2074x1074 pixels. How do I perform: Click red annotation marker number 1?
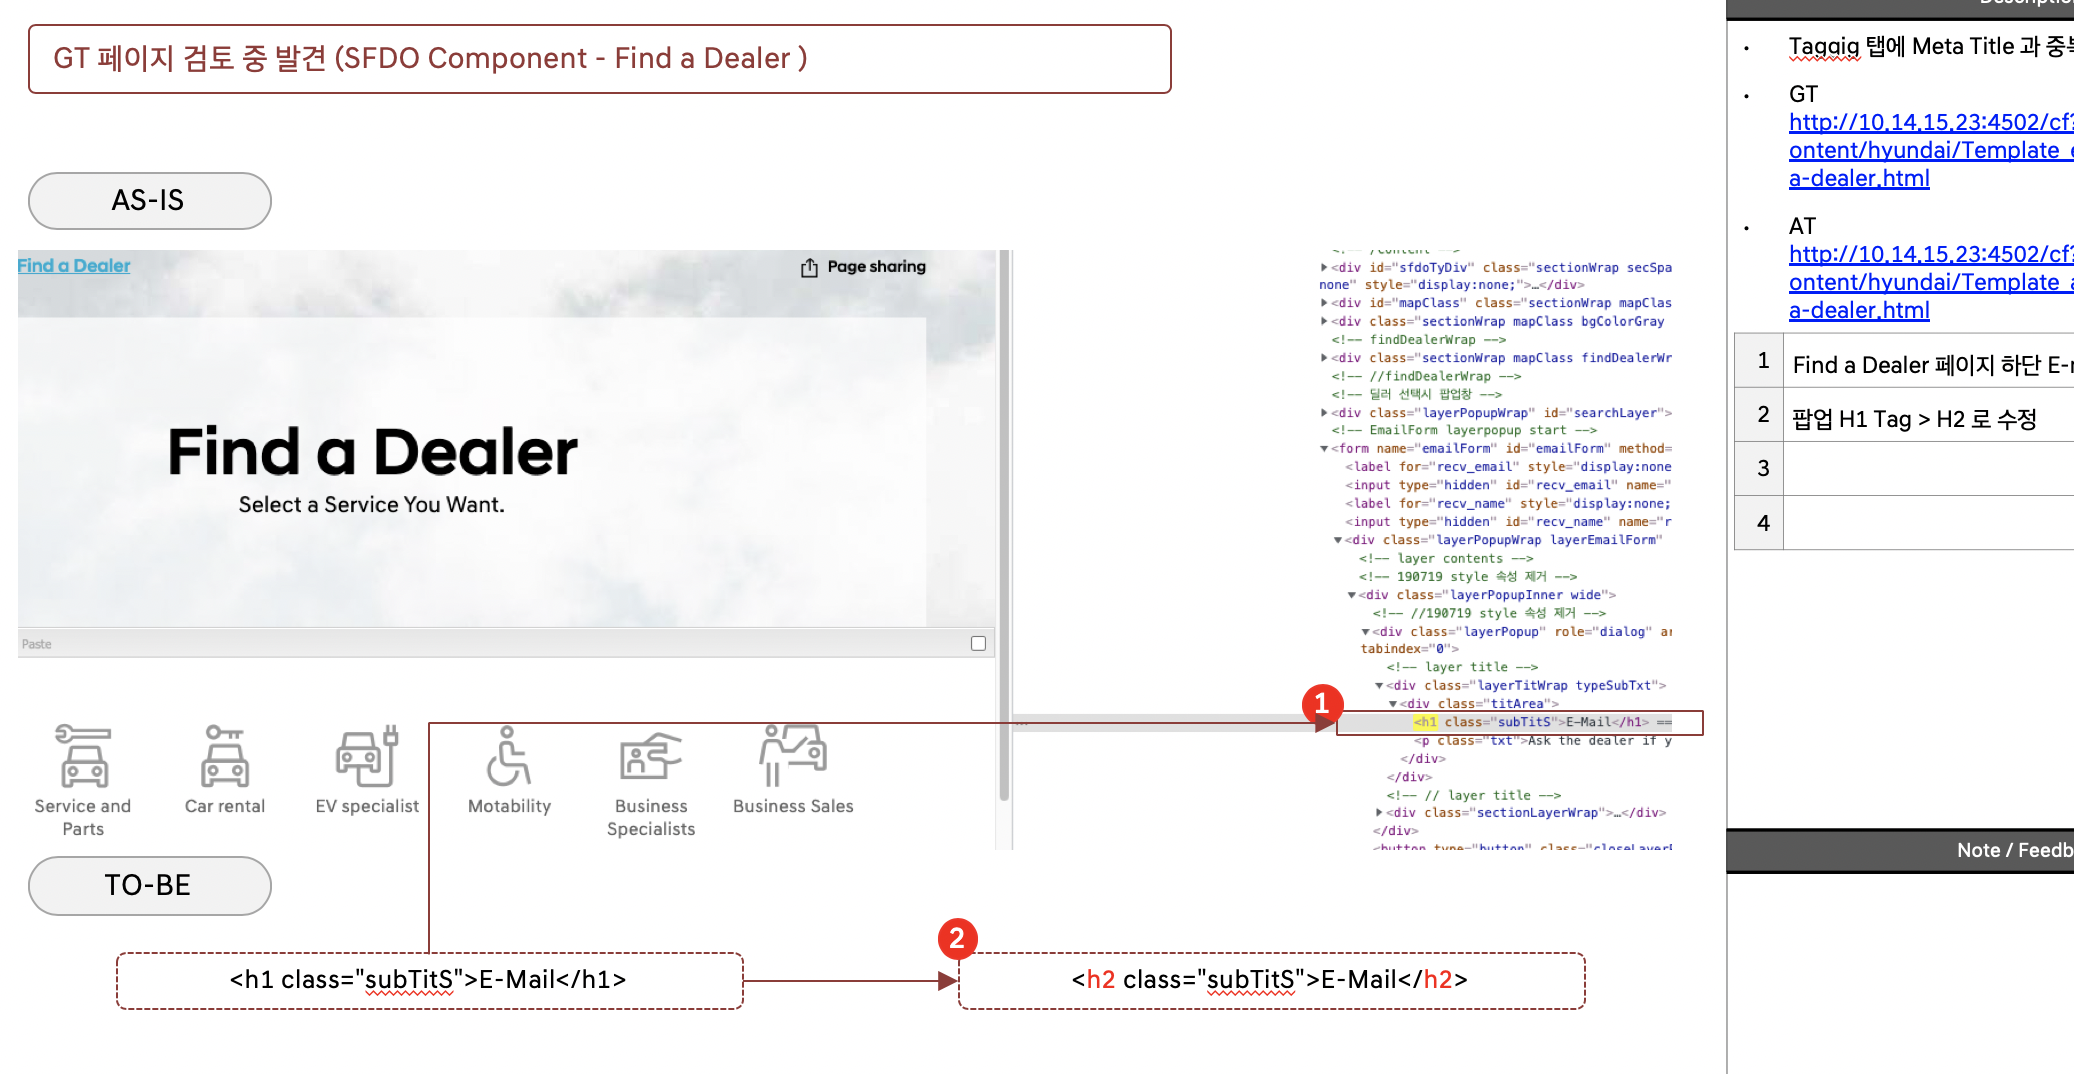(1321, 703)
